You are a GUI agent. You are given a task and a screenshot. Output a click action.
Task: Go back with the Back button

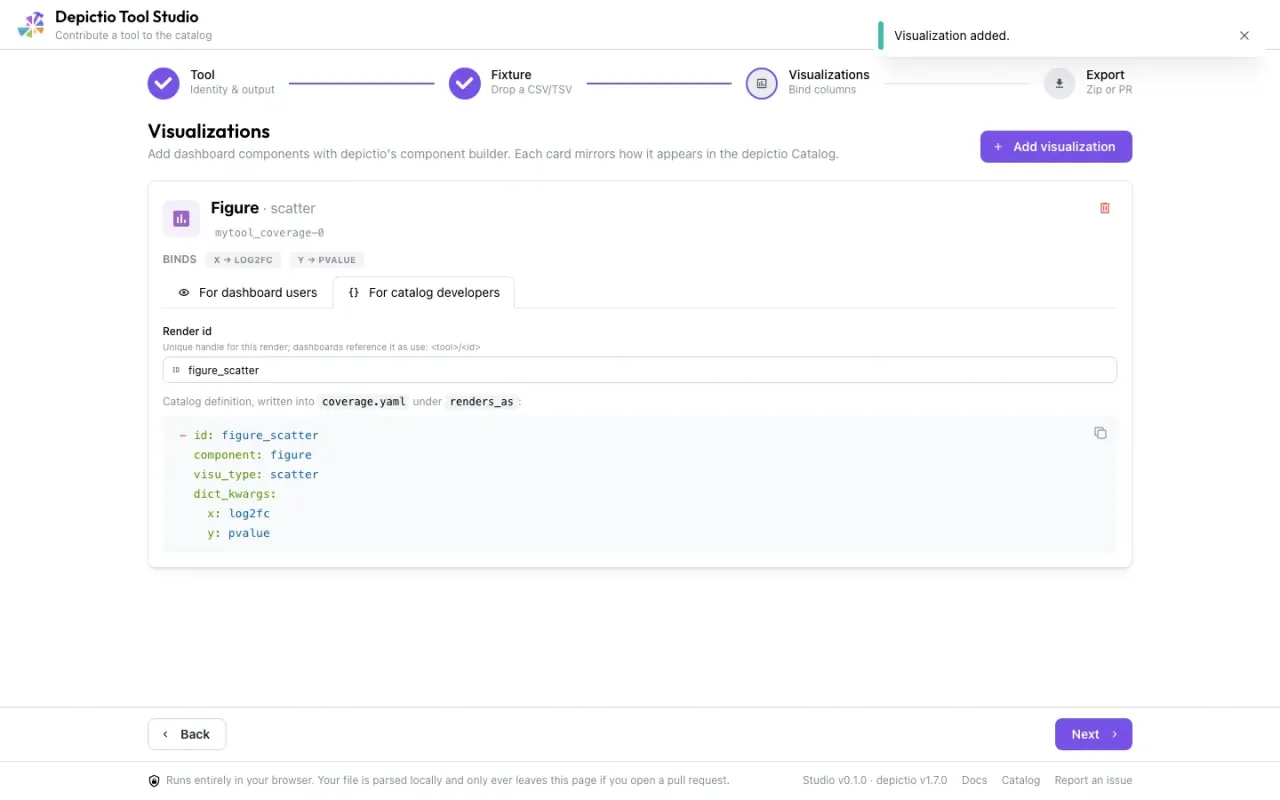pos(187,734)
